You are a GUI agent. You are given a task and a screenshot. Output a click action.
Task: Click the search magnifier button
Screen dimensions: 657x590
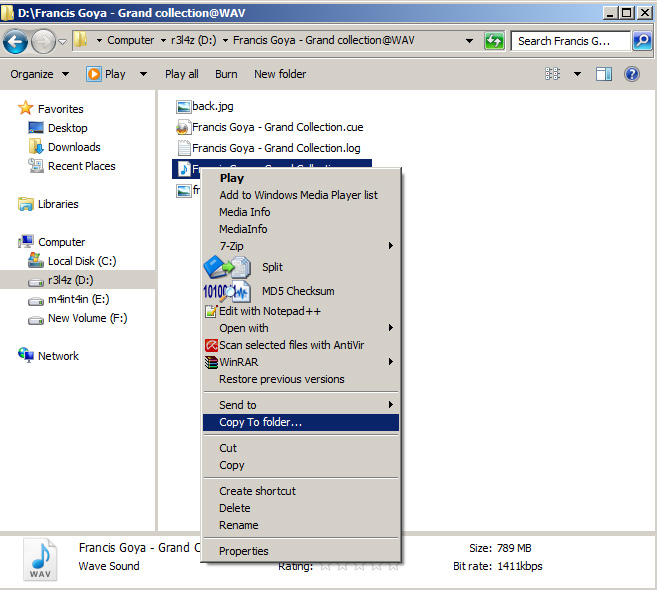click(642, 41)
